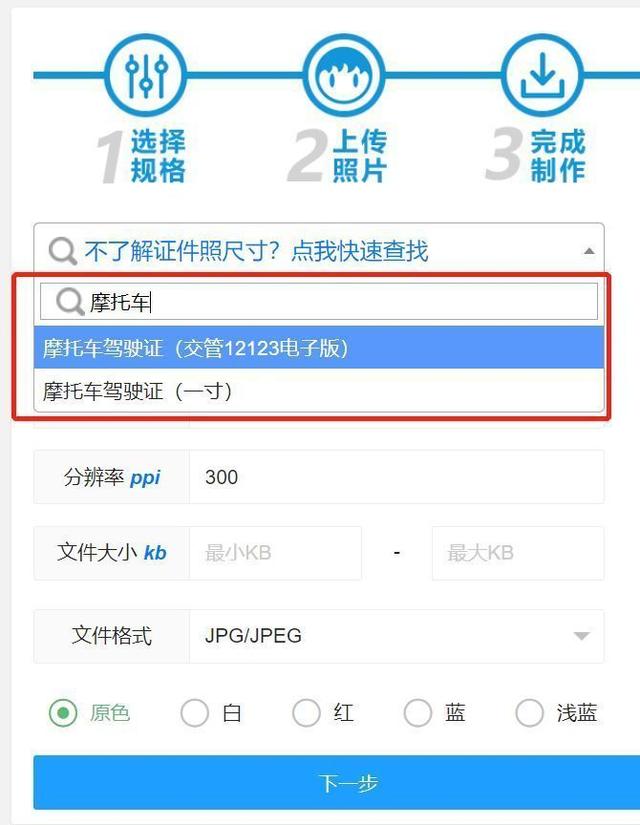Choose the 蓝 background color option
This screenshot has height=825, width=640.
[x=418, y=713]
